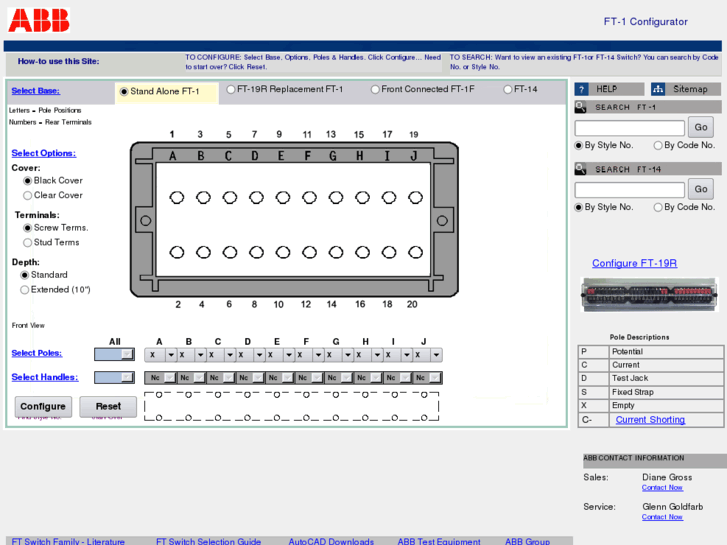Click the Search FT-1 magnifier icon

(x=581, y=107)
